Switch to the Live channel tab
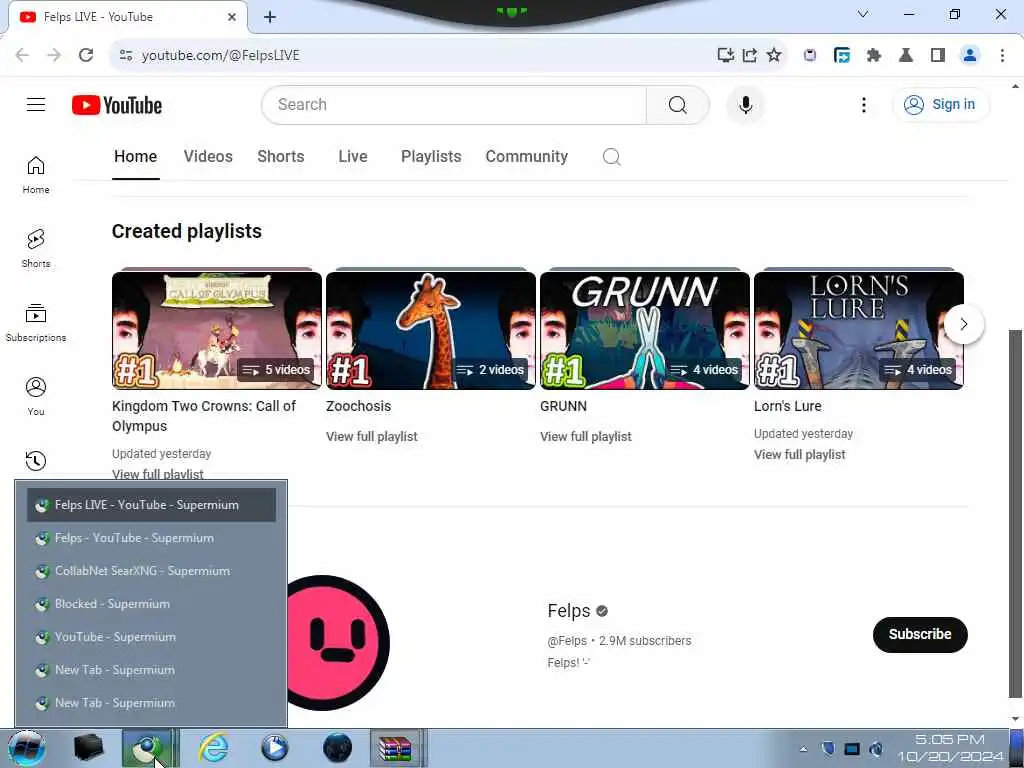1024x768 pixels. click(353, 157)
